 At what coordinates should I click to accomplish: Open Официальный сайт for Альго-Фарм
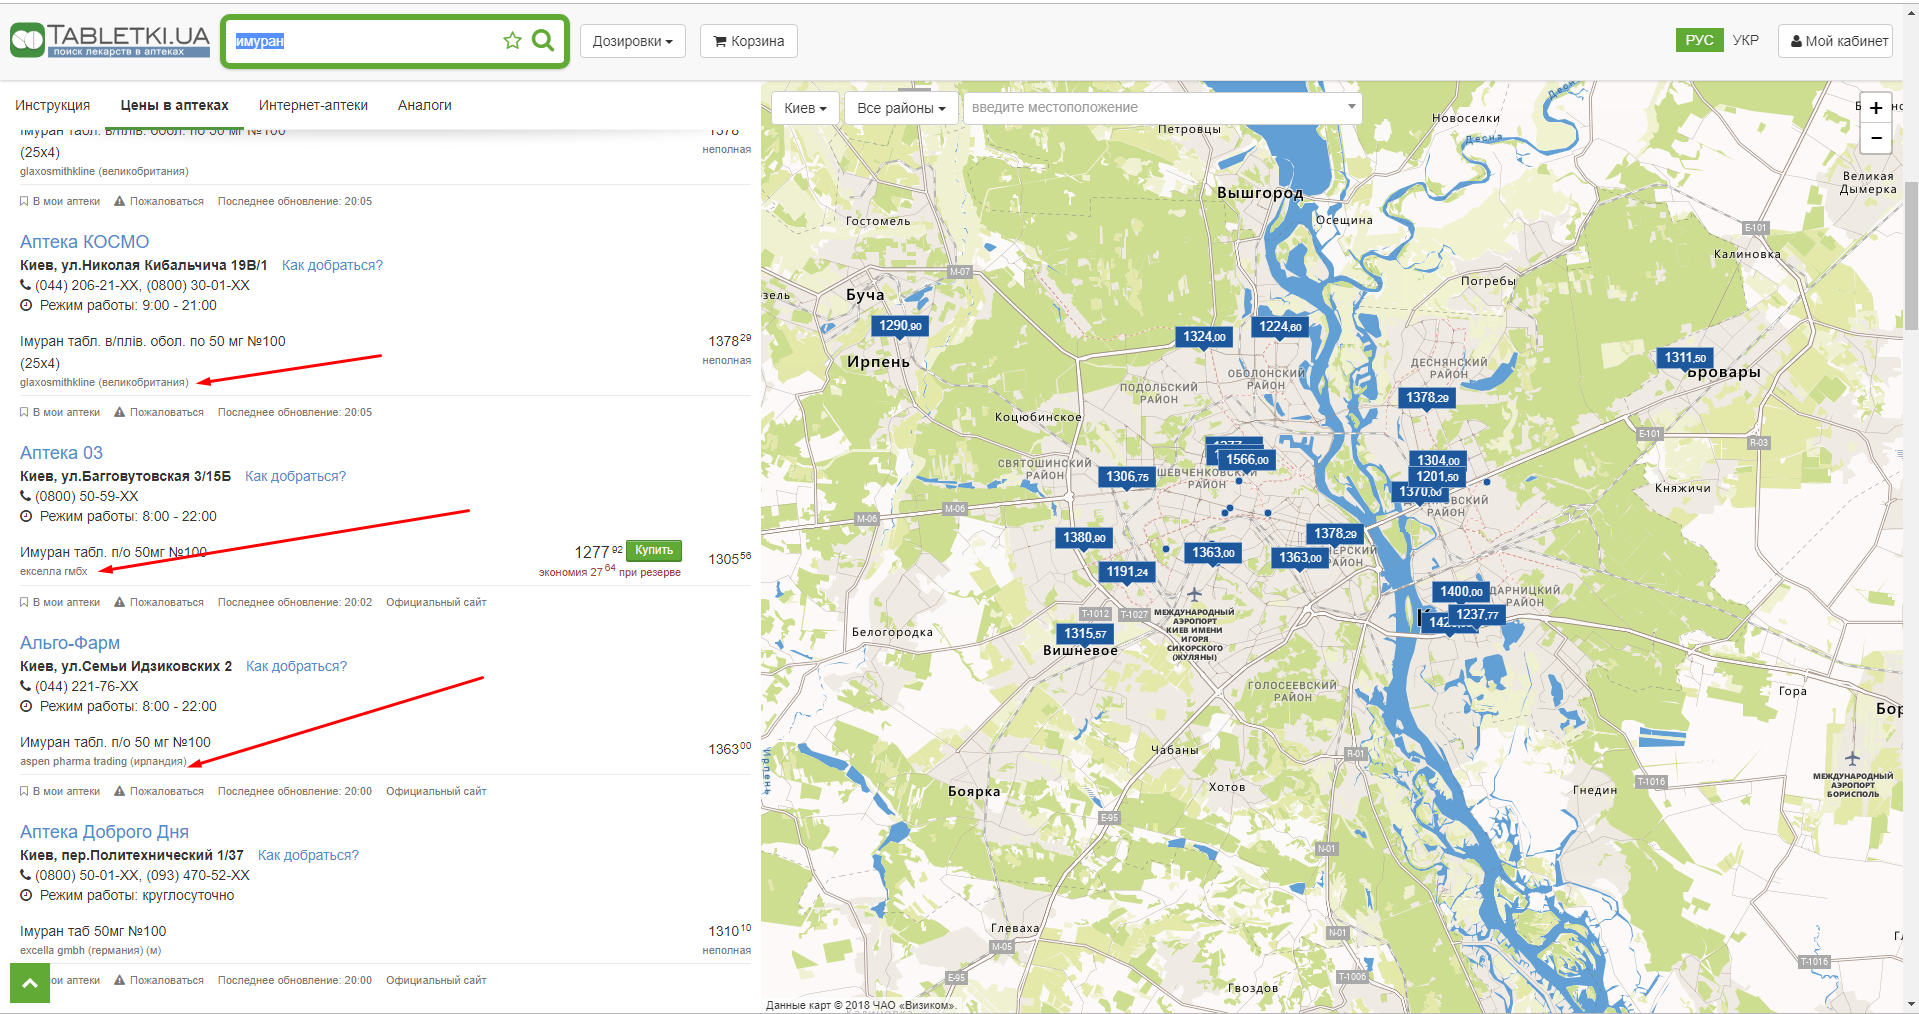pos(436,791)
